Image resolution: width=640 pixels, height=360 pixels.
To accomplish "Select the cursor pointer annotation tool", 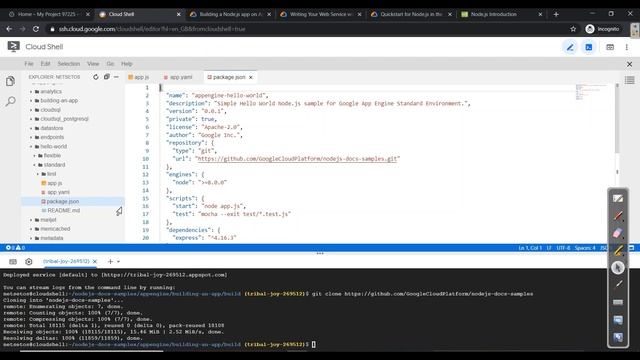I will pos(618,267).
